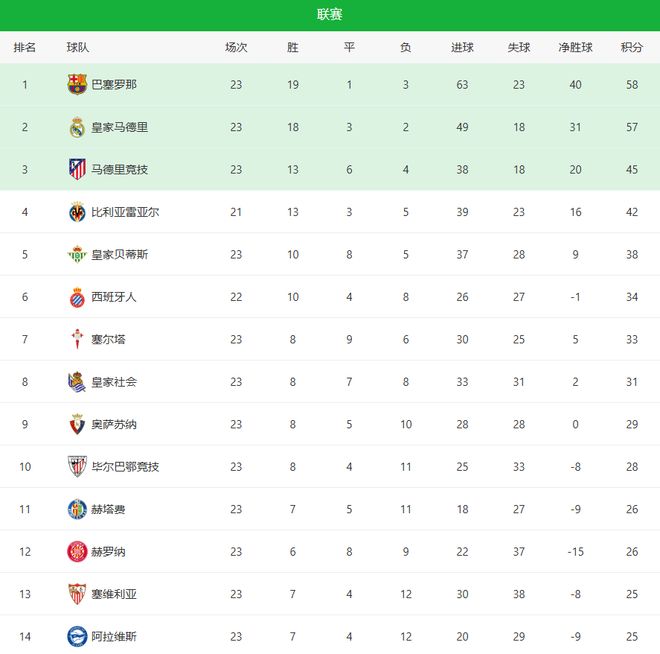Click the 净胜球 column header
660x654 pixels.
click(x=576, y=47)
